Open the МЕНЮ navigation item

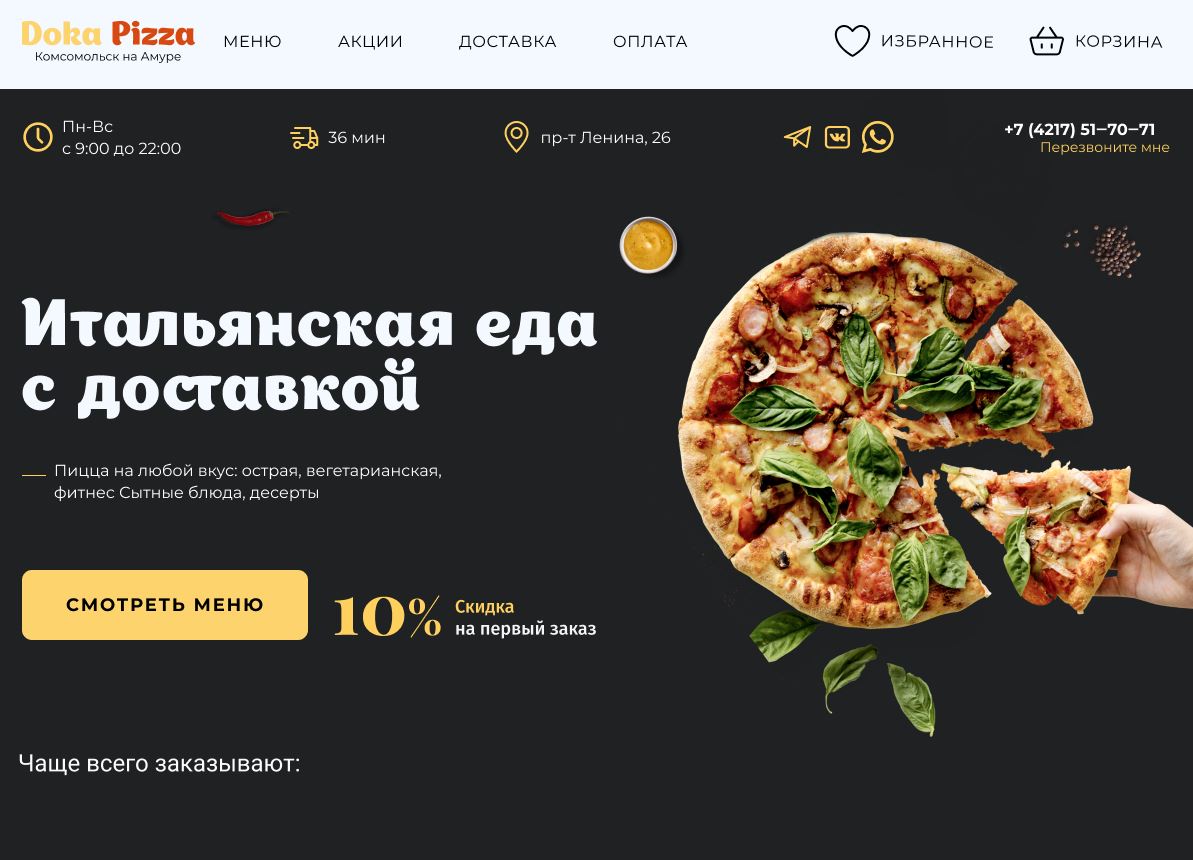pyautogui.click(x=253, y=41)
